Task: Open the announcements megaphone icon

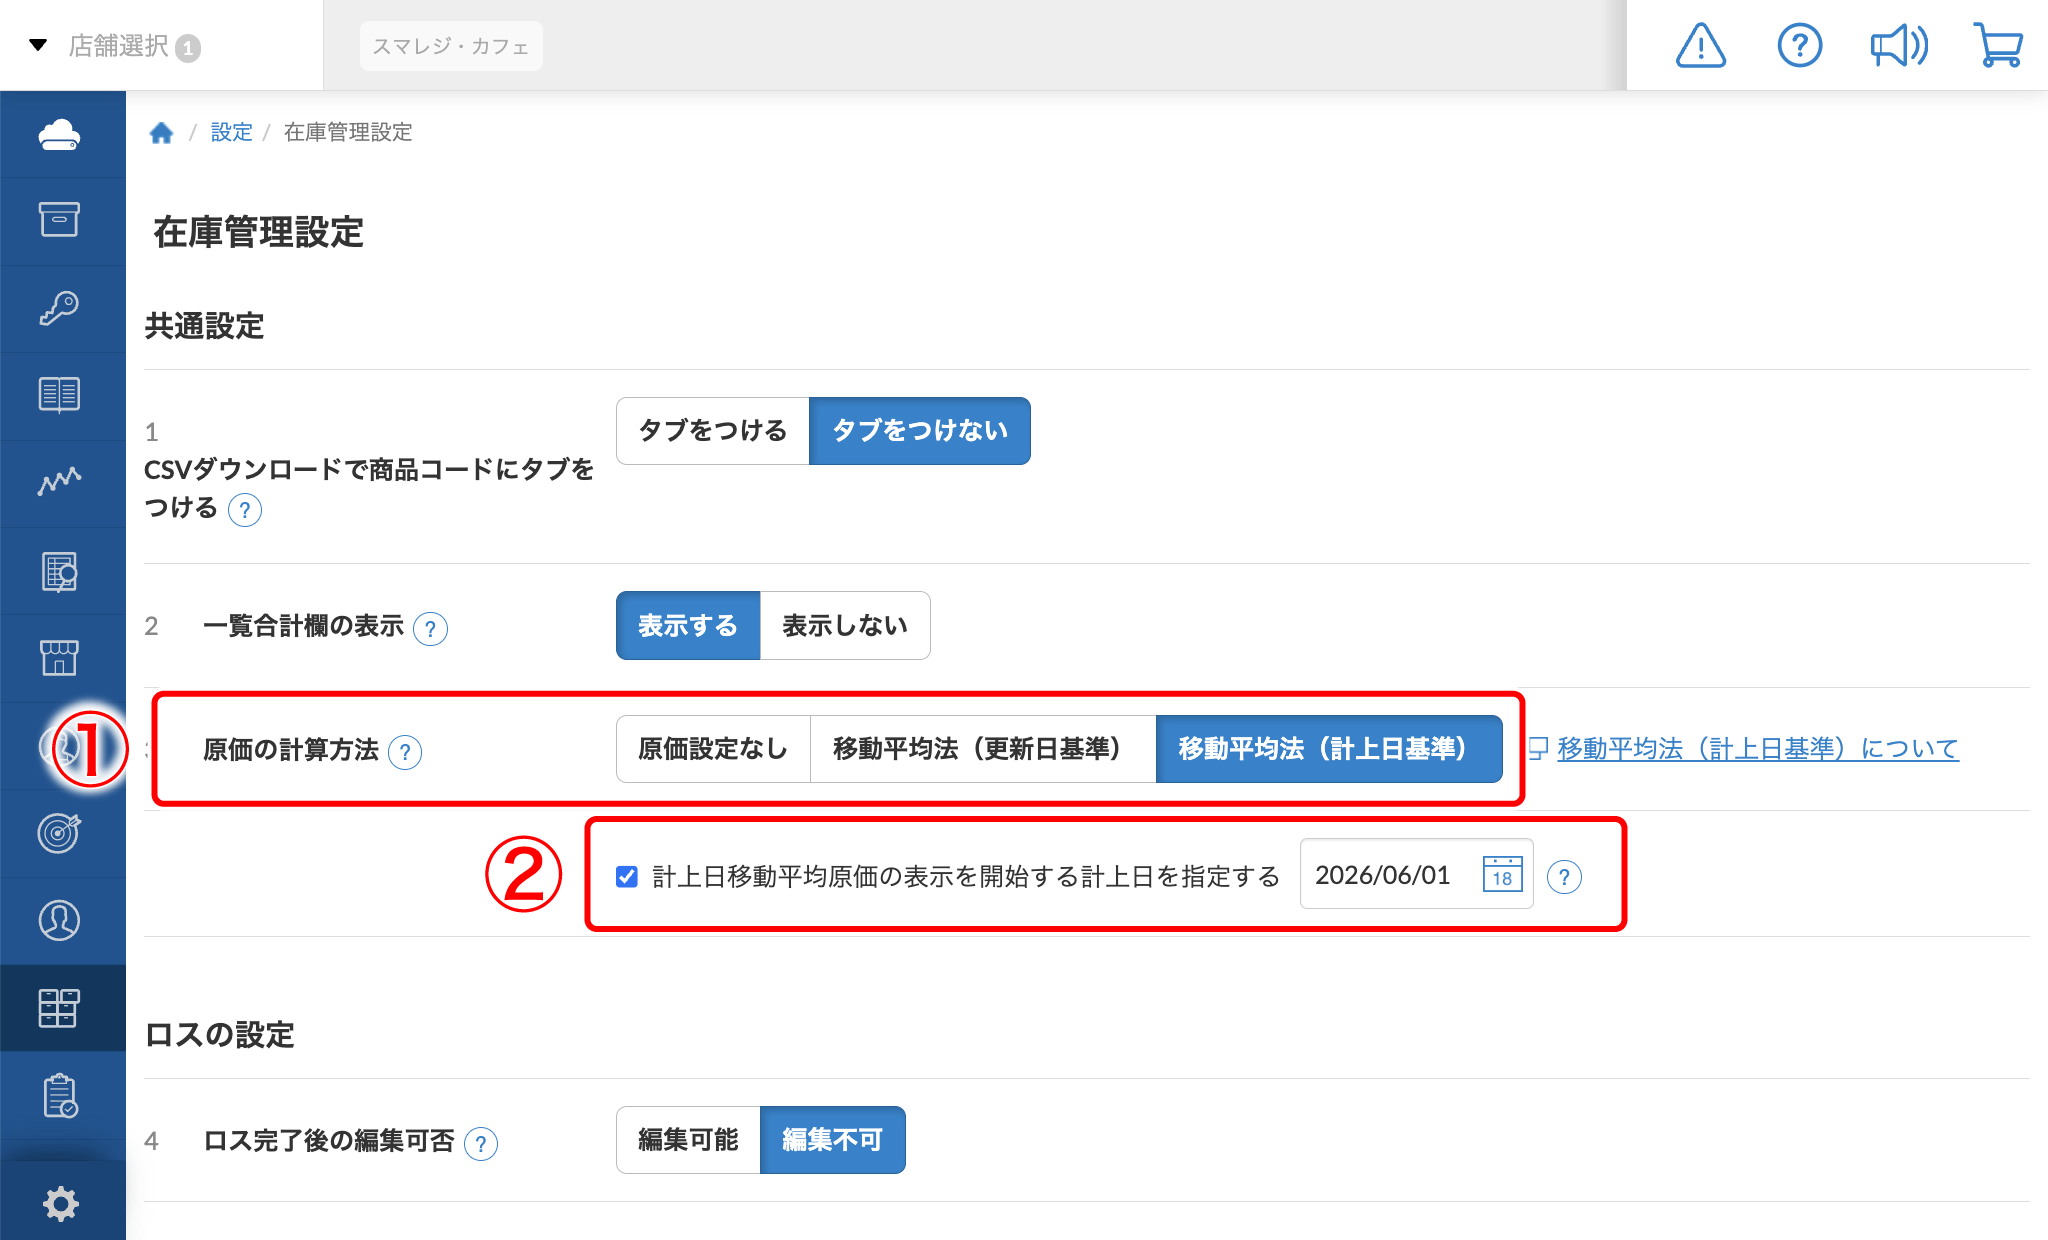Action: coord(1899,46)
